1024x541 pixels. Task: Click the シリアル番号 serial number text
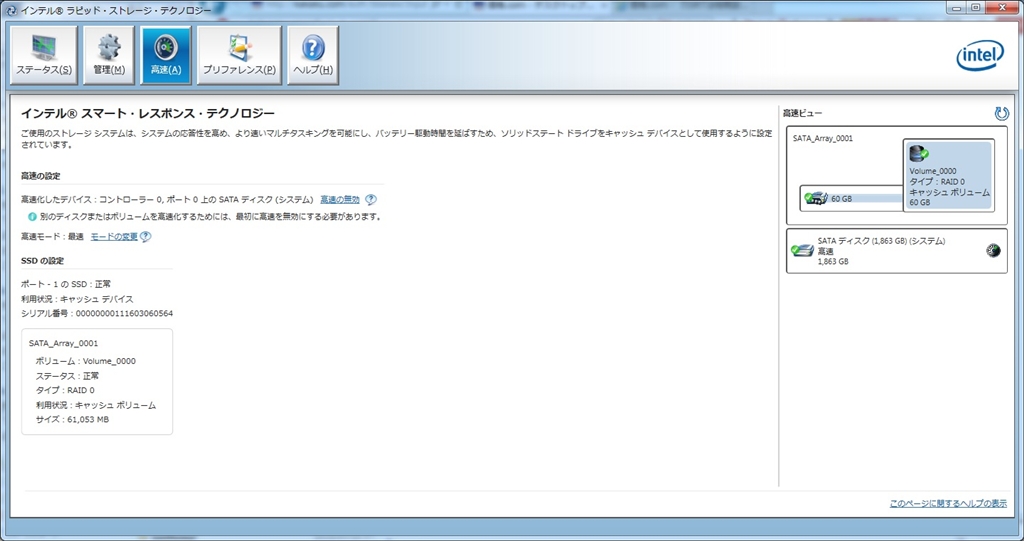(97, 314)
